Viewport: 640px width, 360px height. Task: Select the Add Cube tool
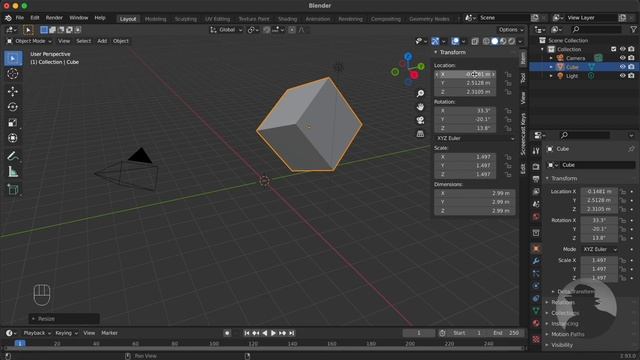[13, 190]
